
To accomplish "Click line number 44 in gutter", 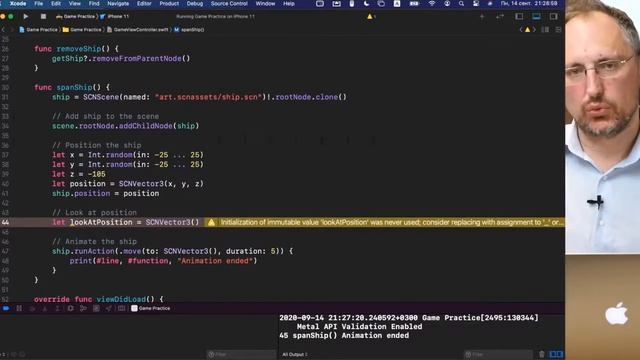I will (5, 222).
